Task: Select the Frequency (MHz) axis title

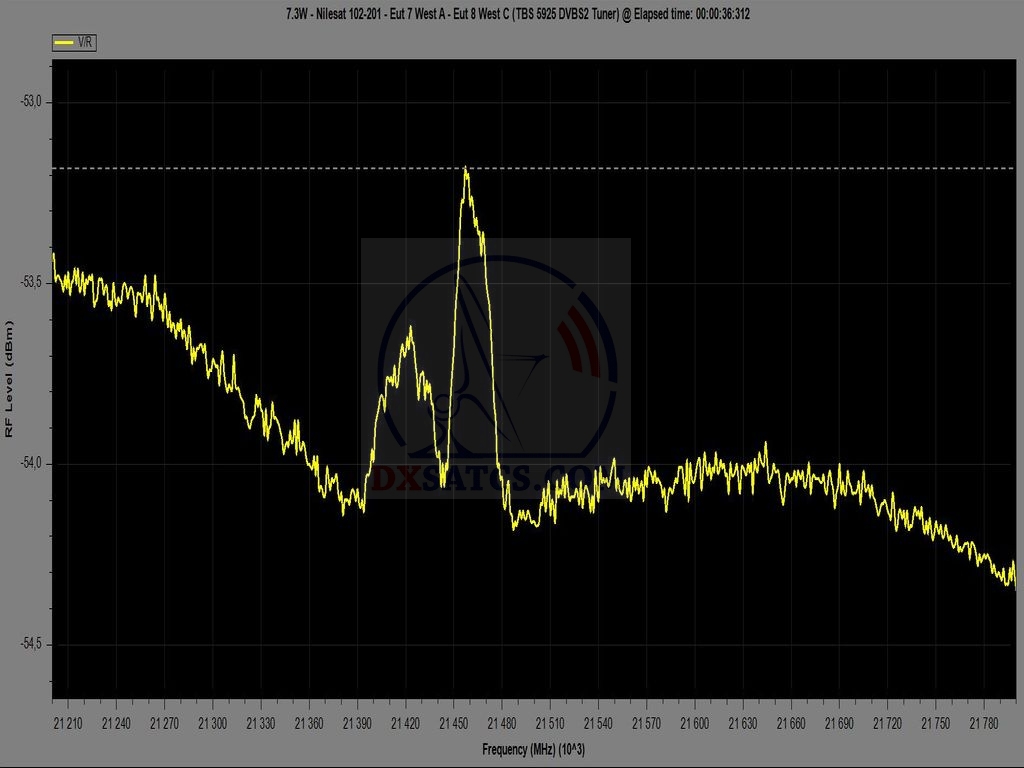Action: click(533, 749)
